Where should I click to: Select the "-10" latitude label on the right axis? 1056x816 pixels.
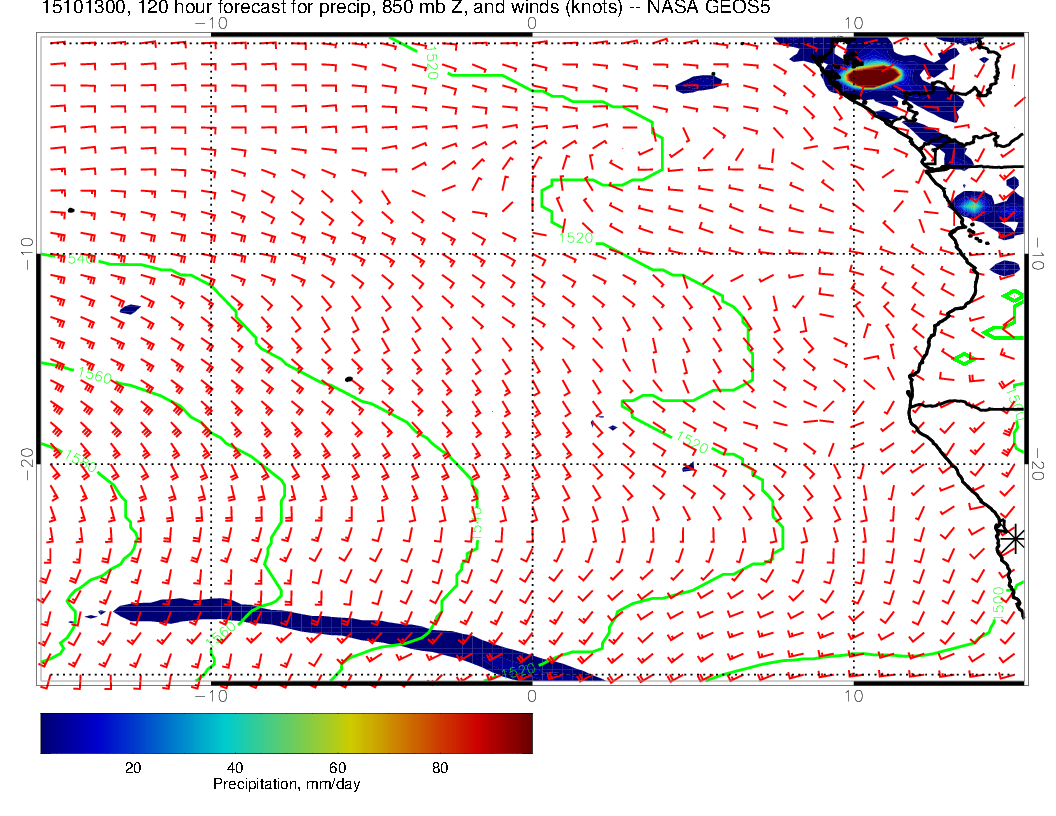click(x=1040, y=252)
